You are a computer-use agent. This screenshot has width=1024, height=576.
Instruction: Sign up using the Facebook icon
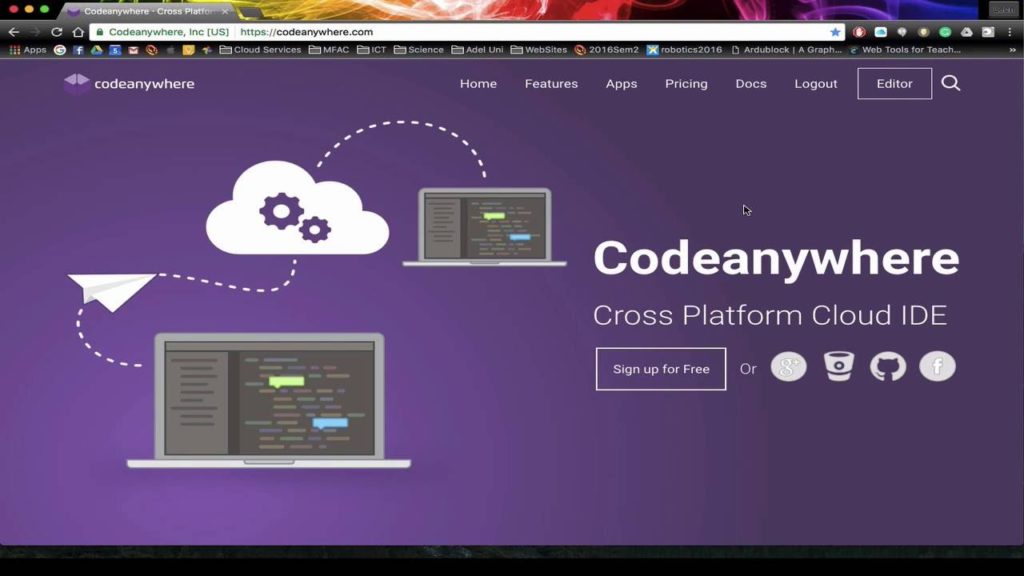(x=937, y=366)
